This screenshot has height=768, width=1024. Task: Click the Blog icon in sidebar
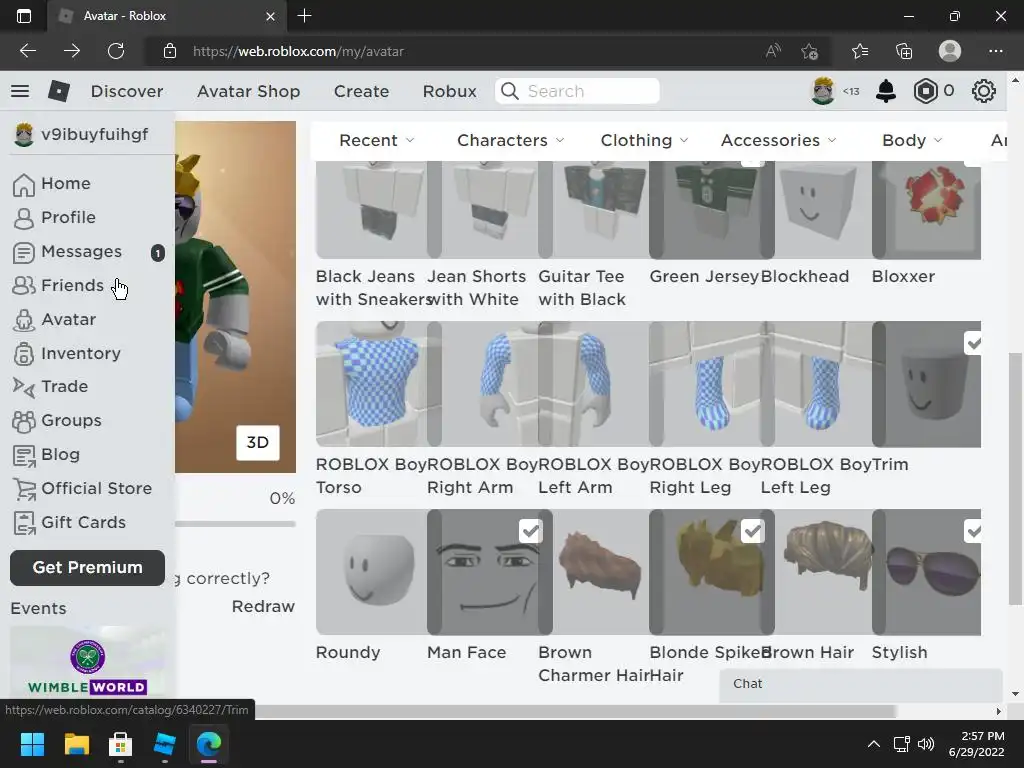point(24,455)
